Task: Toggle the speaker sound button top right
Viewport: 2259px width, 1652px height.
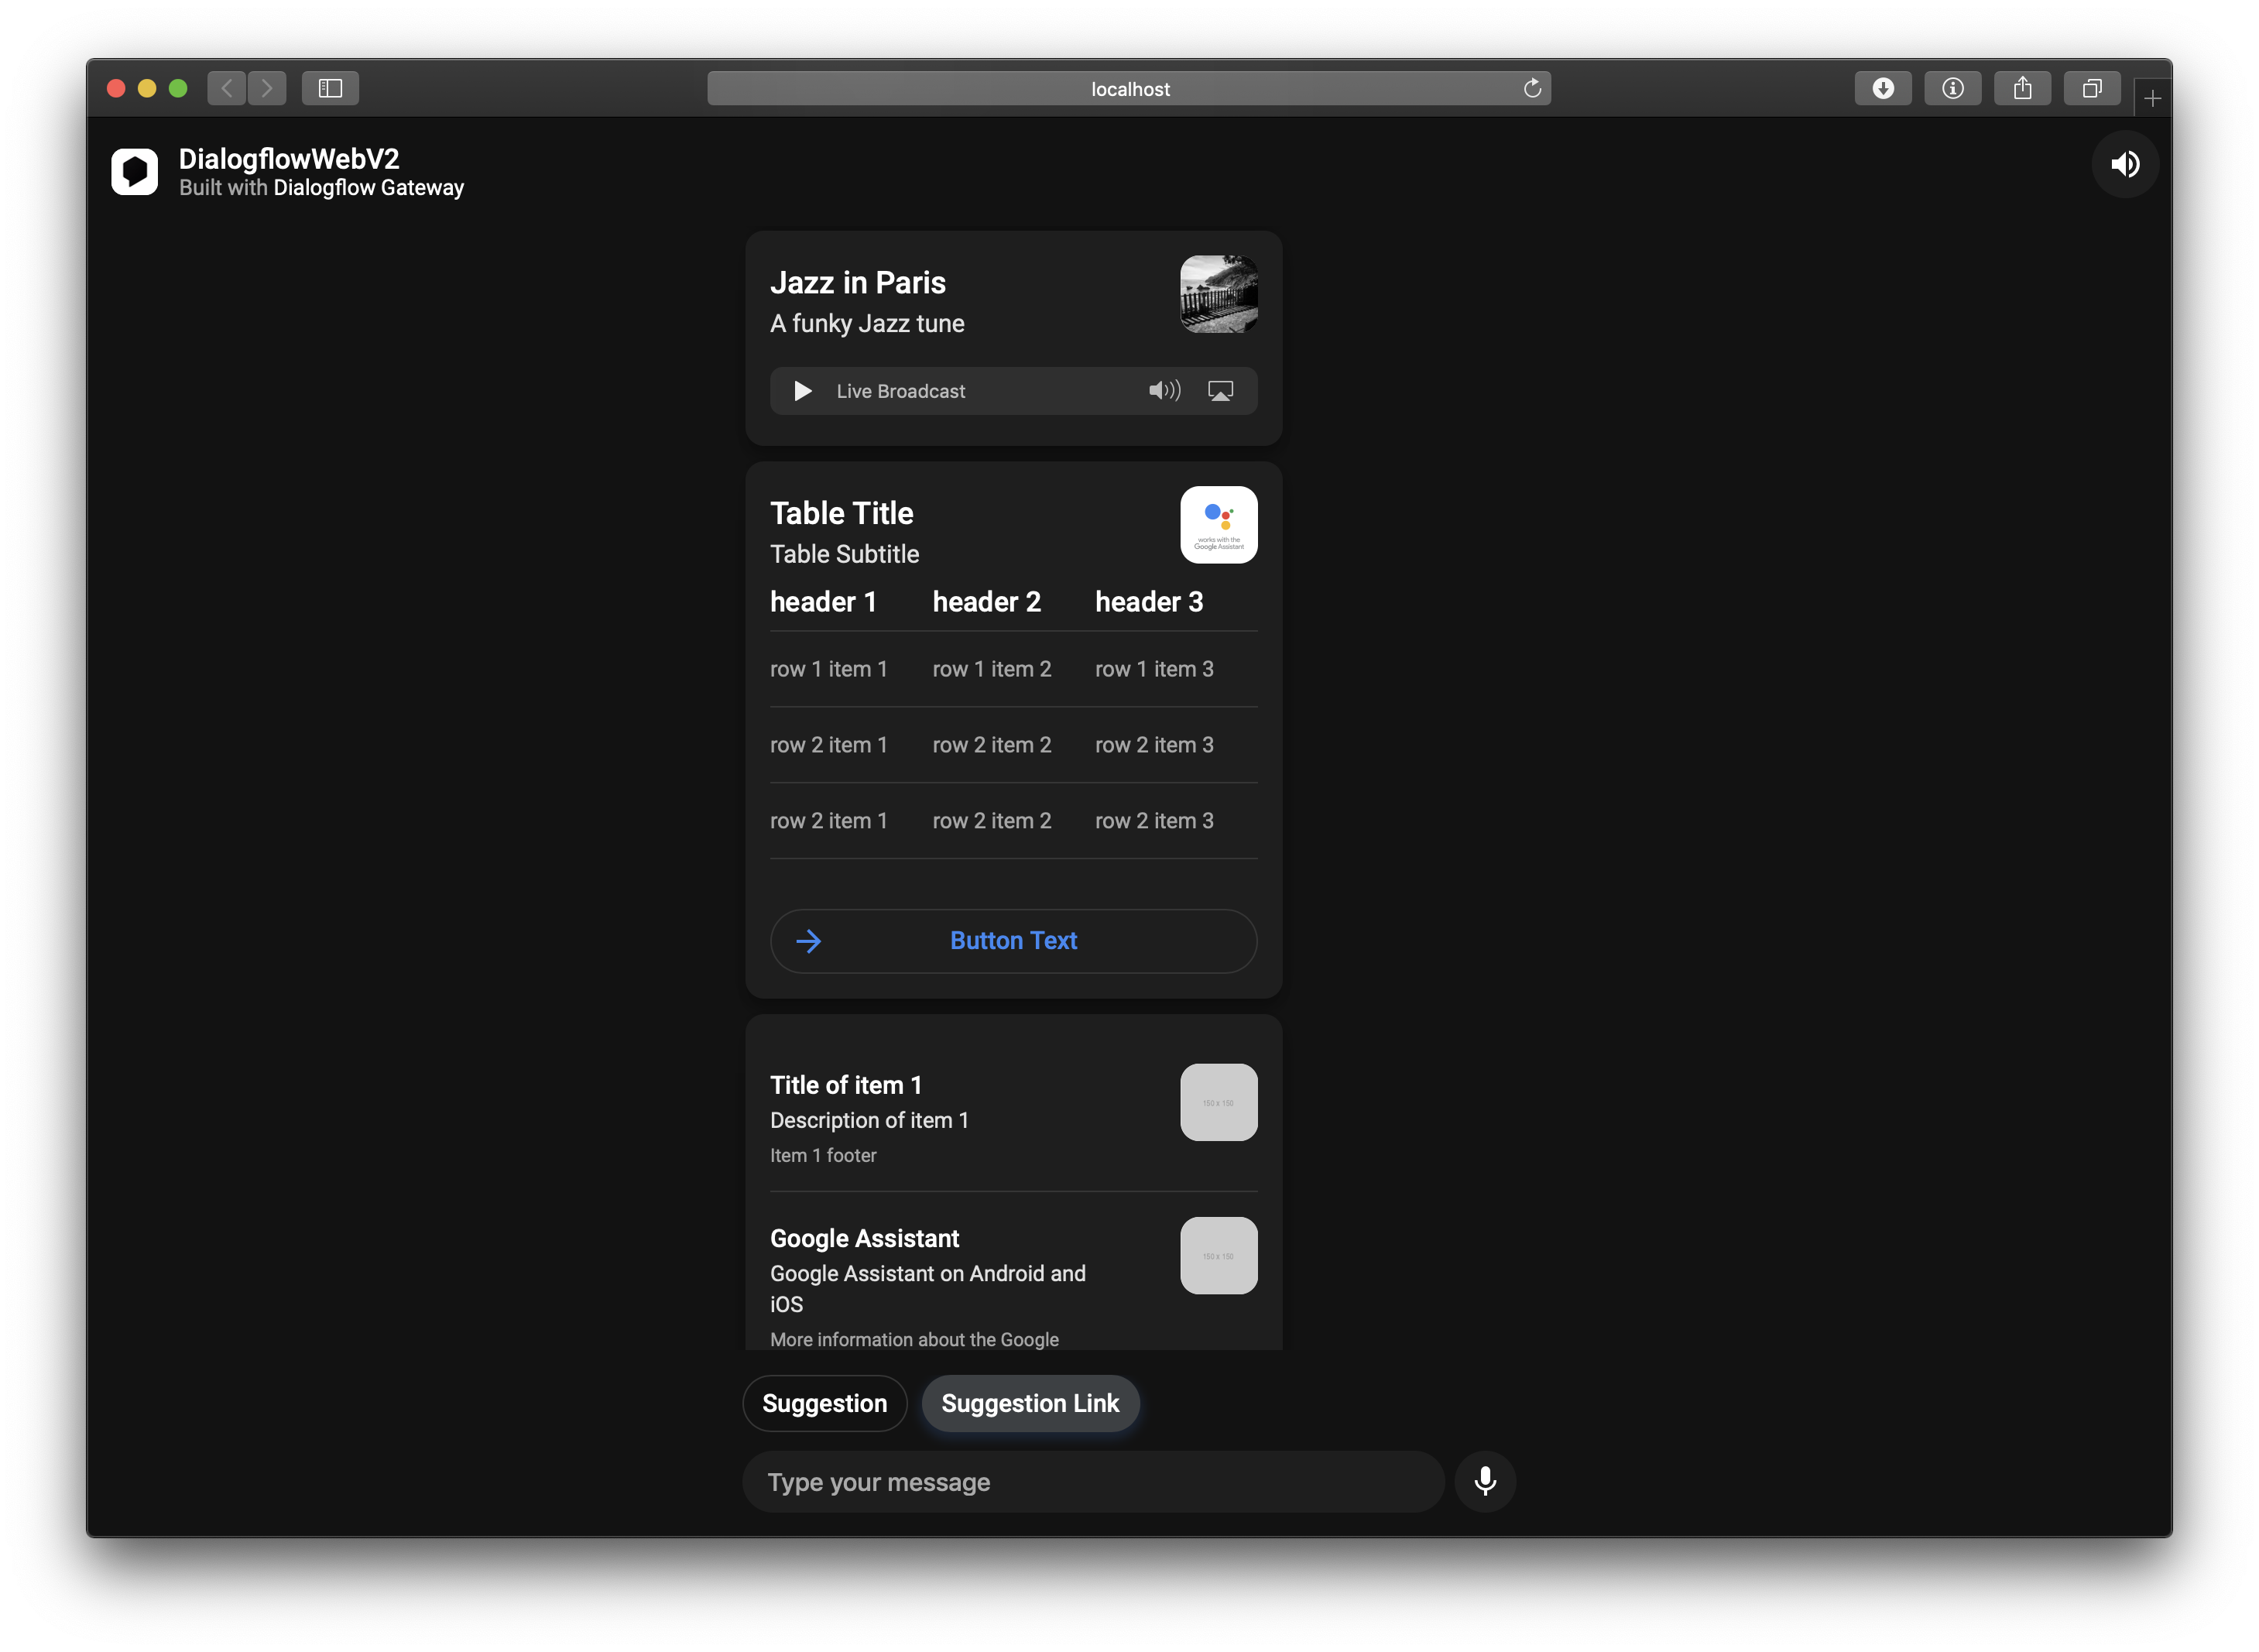Action: 2125,164
